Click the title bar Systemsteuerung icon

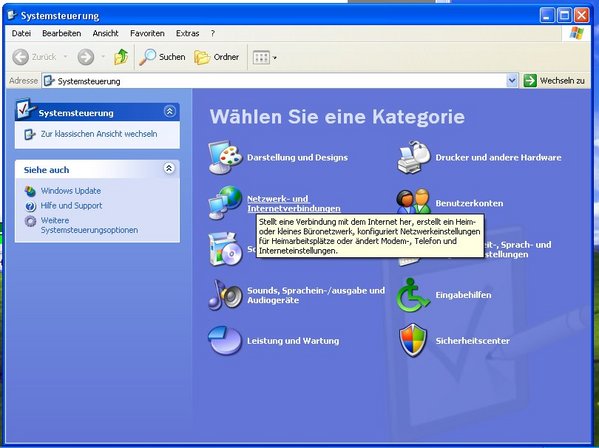[12, 15]
